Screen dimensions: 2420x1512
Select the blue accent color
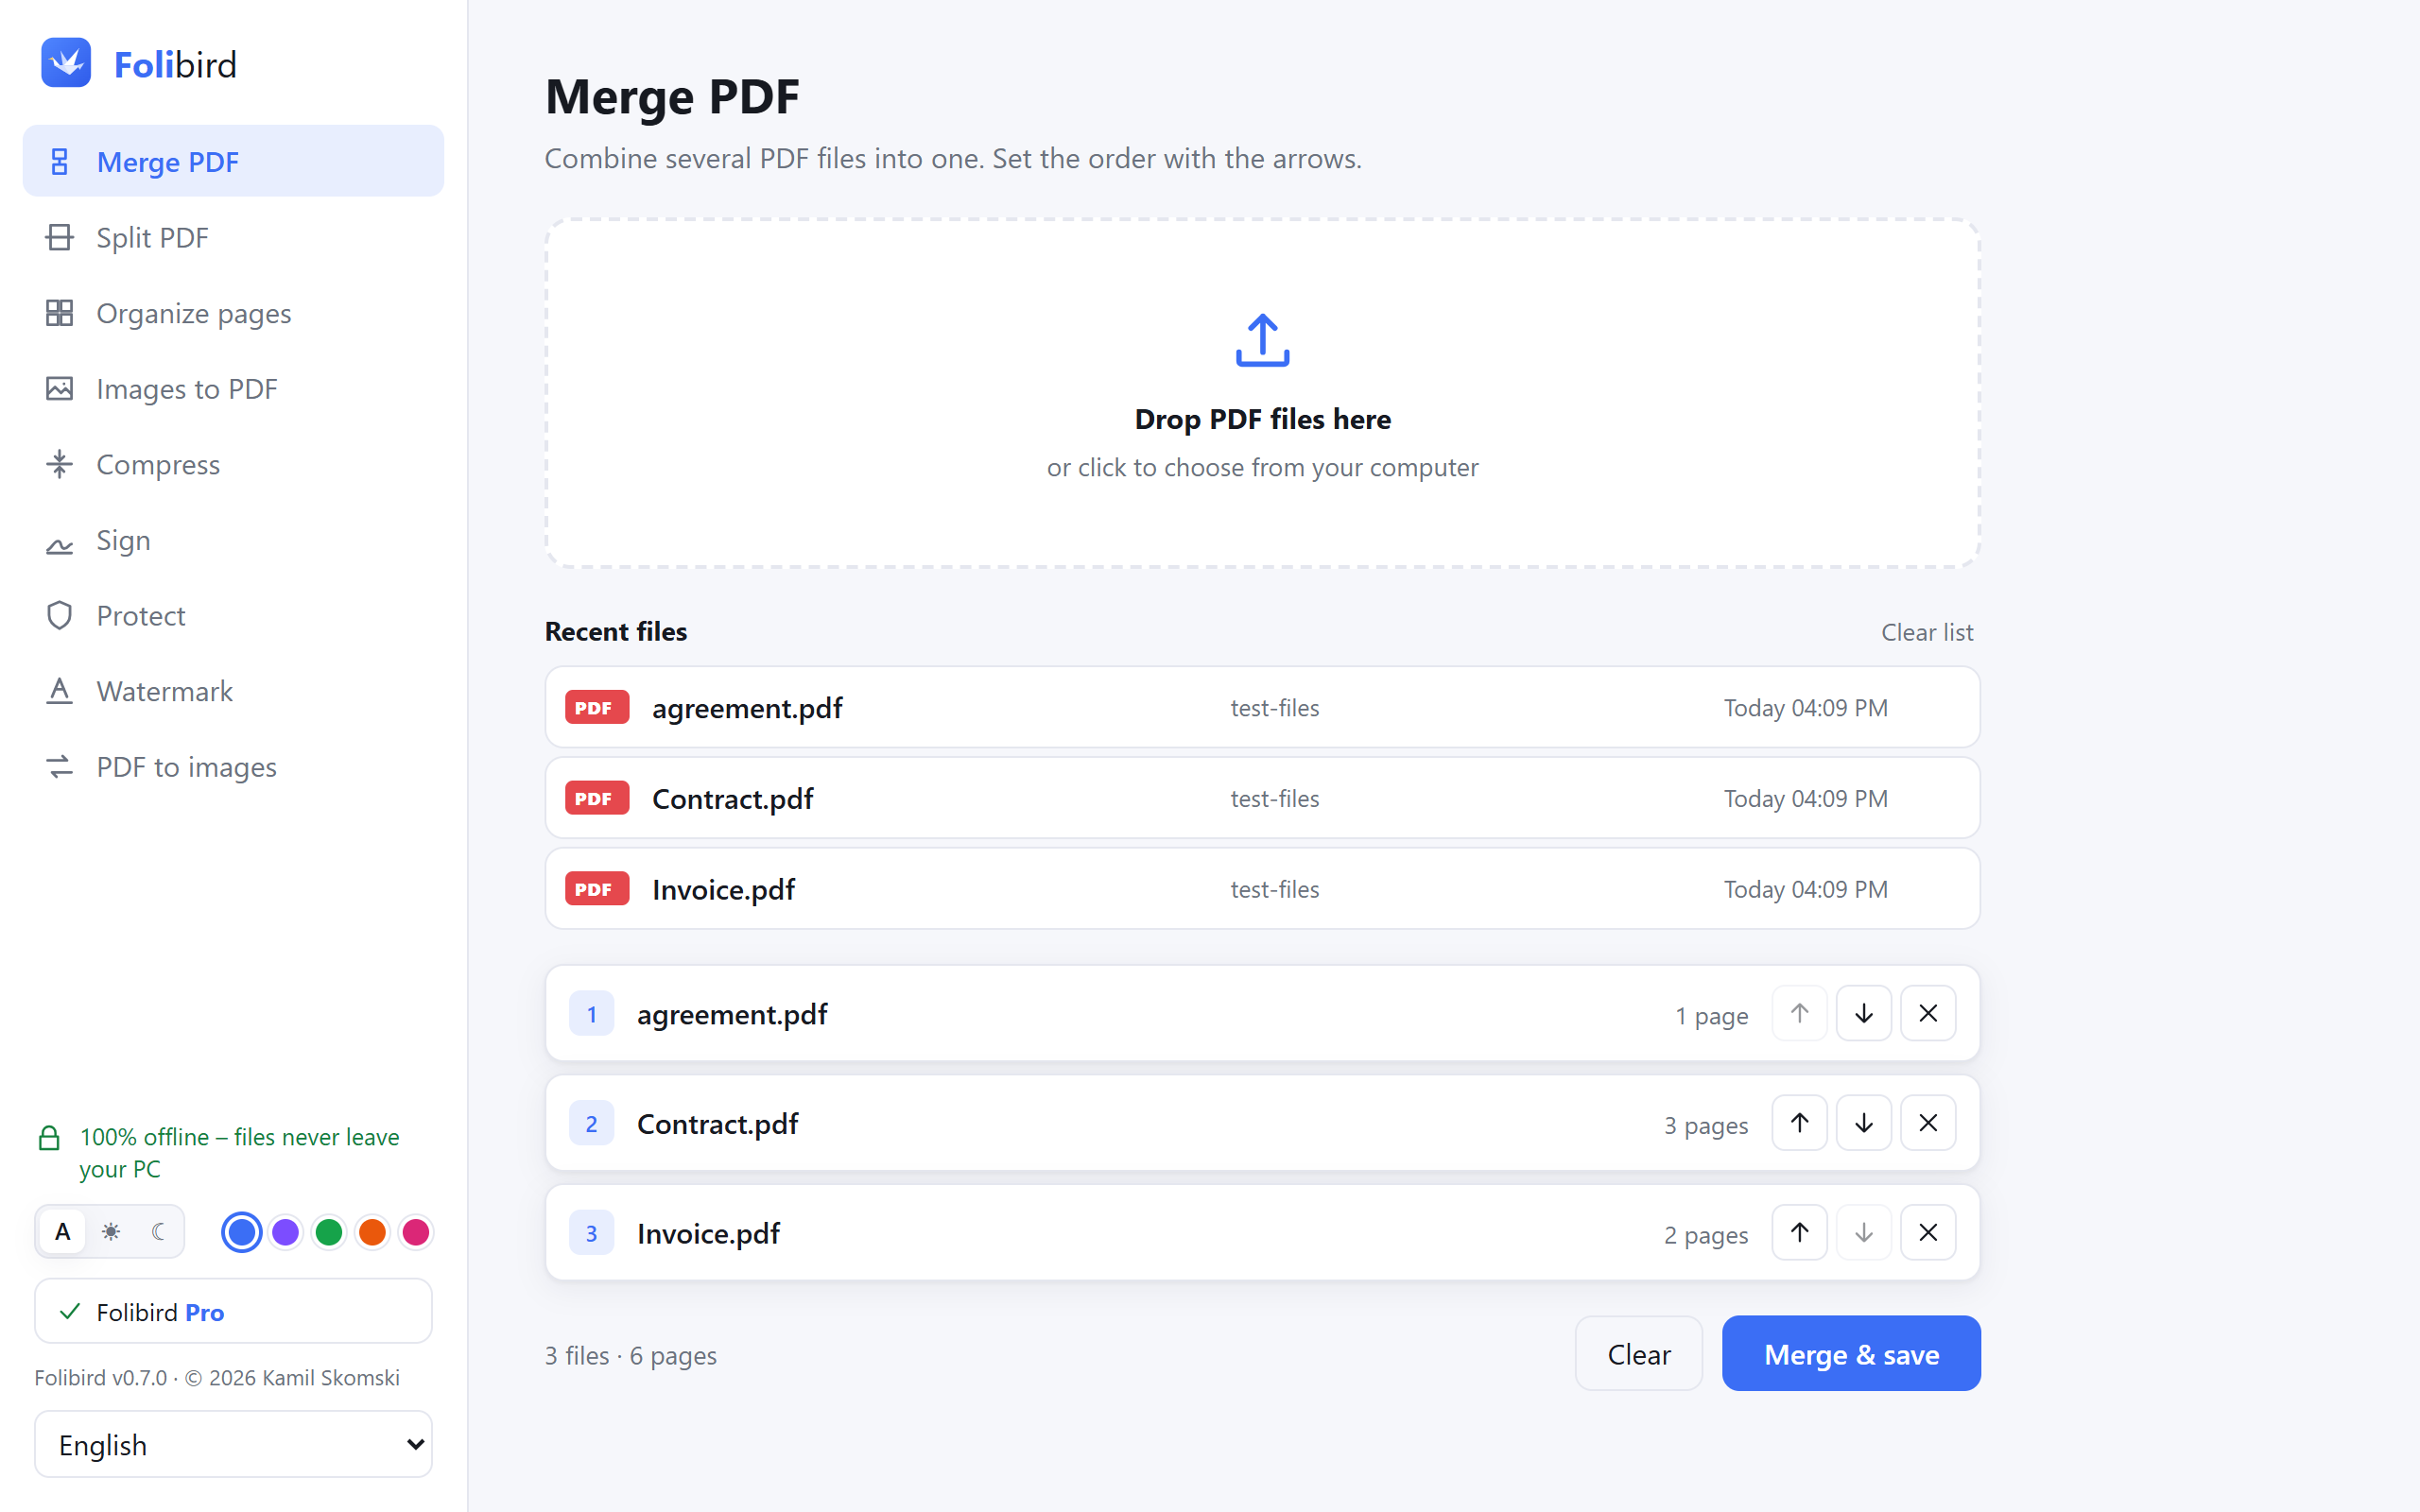241,1232
